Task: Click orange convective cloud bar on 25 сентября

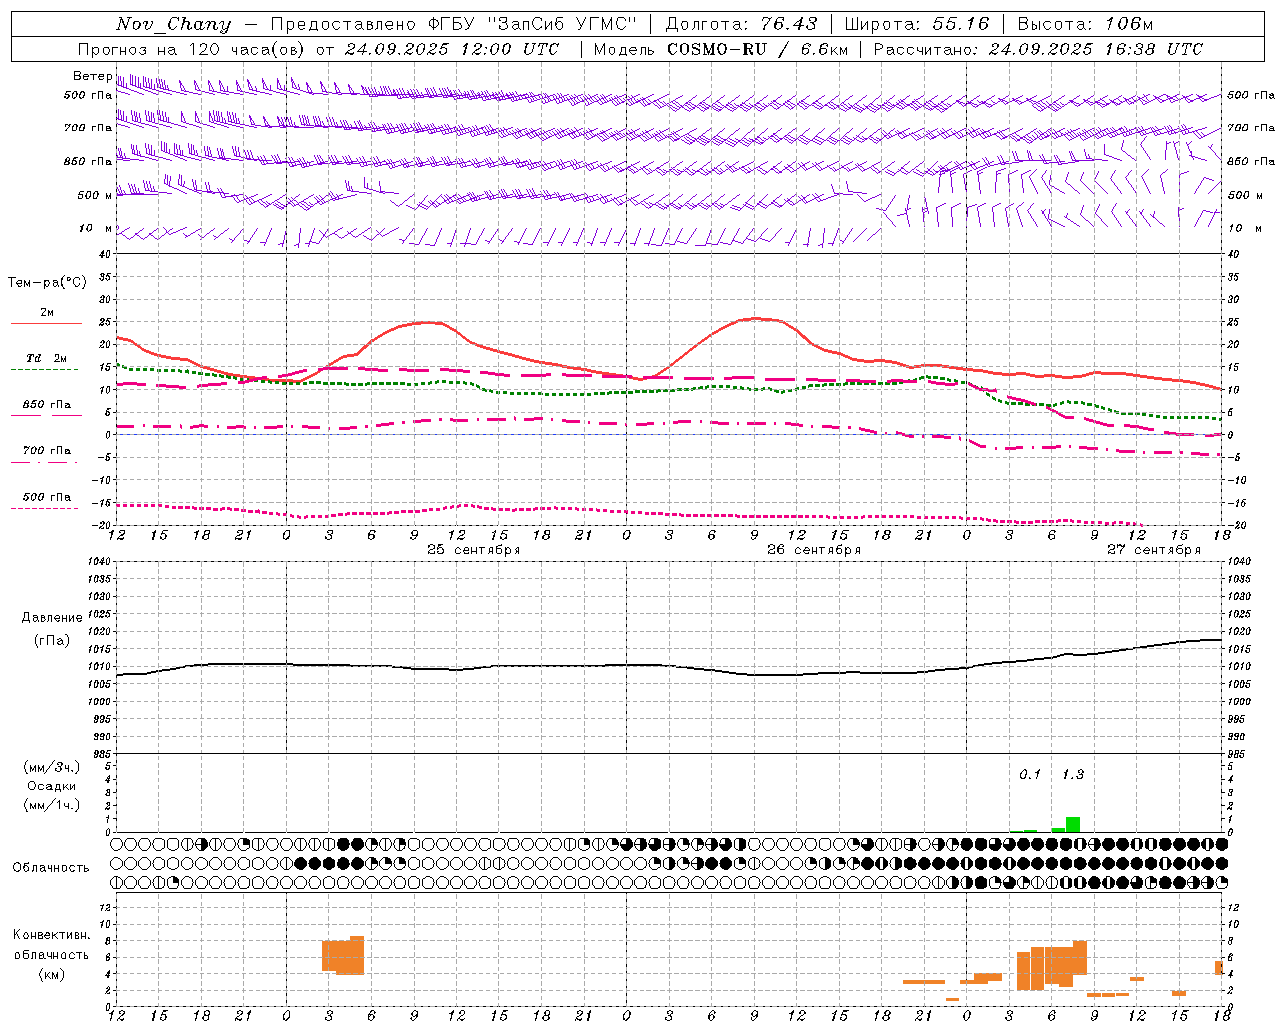Action: click(343, 955)
